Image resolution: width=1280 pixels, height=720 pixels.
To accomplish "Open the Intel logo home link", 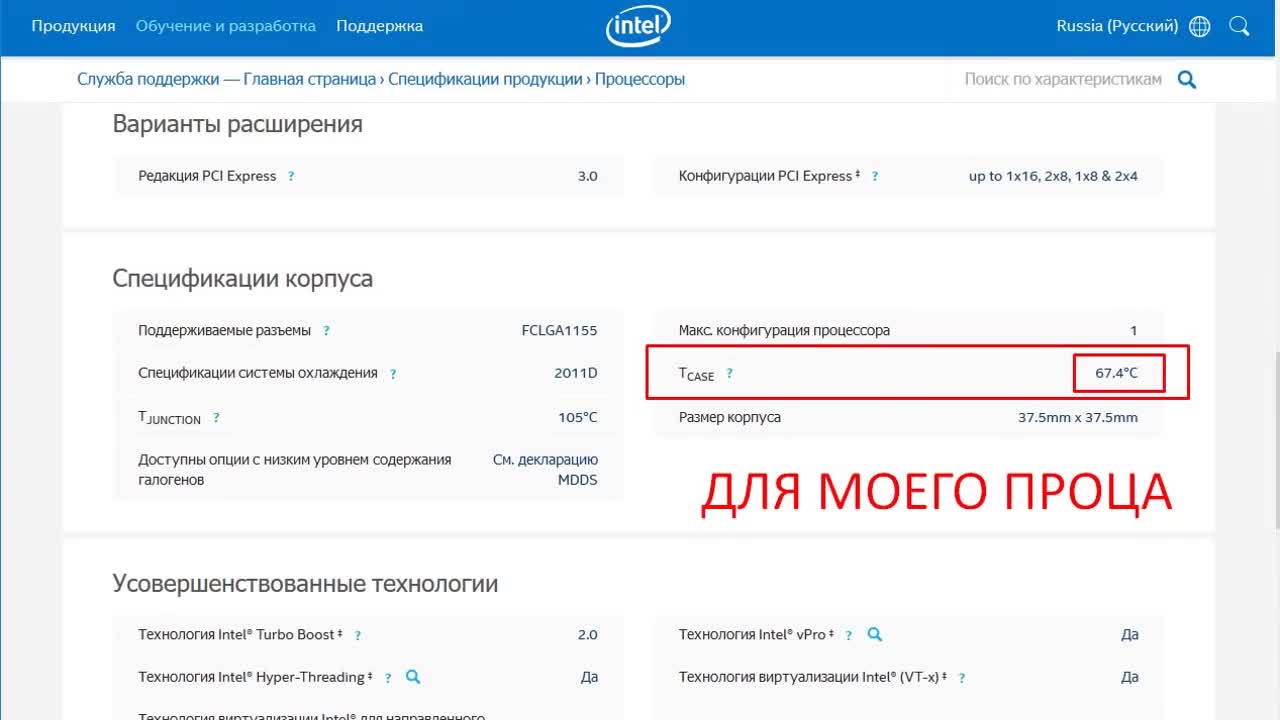I will click(x=638, y=26).
